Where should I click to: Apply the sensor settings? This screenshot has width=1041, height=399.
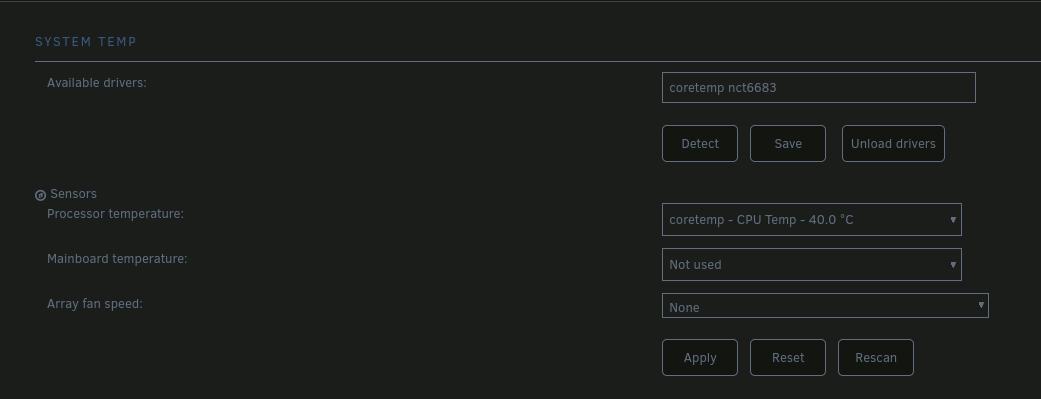700,358
